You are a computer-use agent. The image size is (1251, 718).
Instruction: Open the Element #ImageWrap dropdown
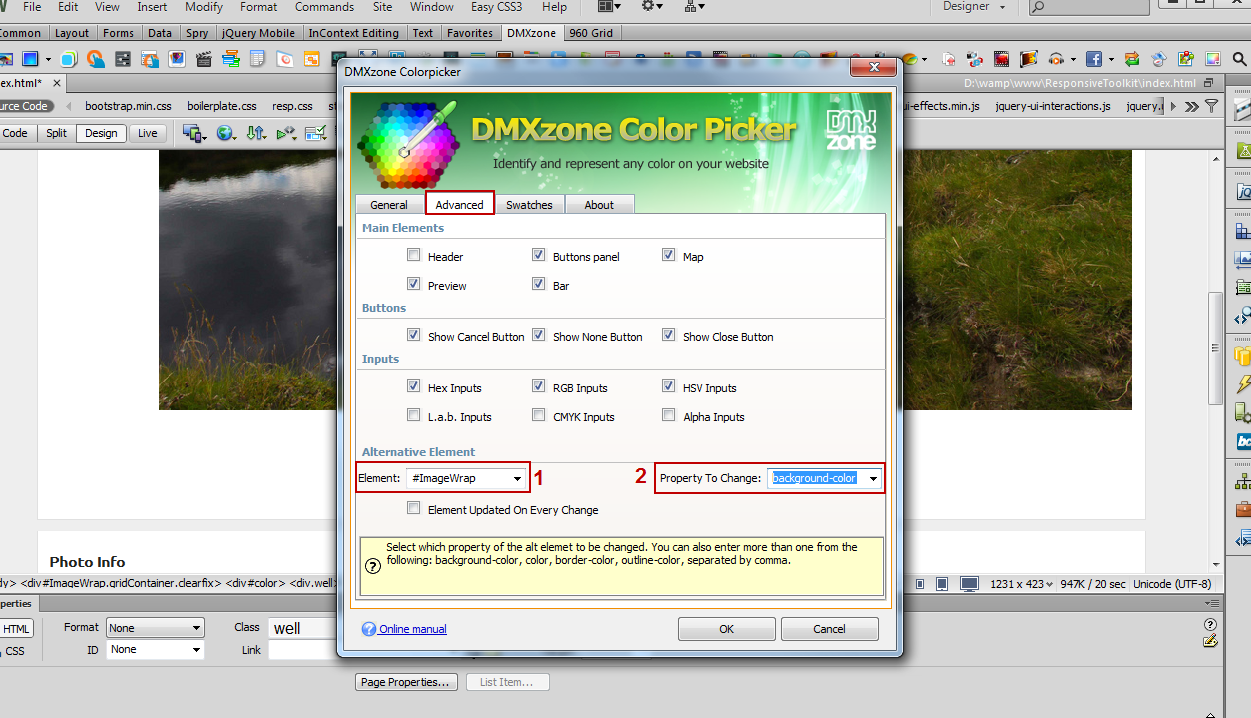pyautogui.click(x=466, y=478)
